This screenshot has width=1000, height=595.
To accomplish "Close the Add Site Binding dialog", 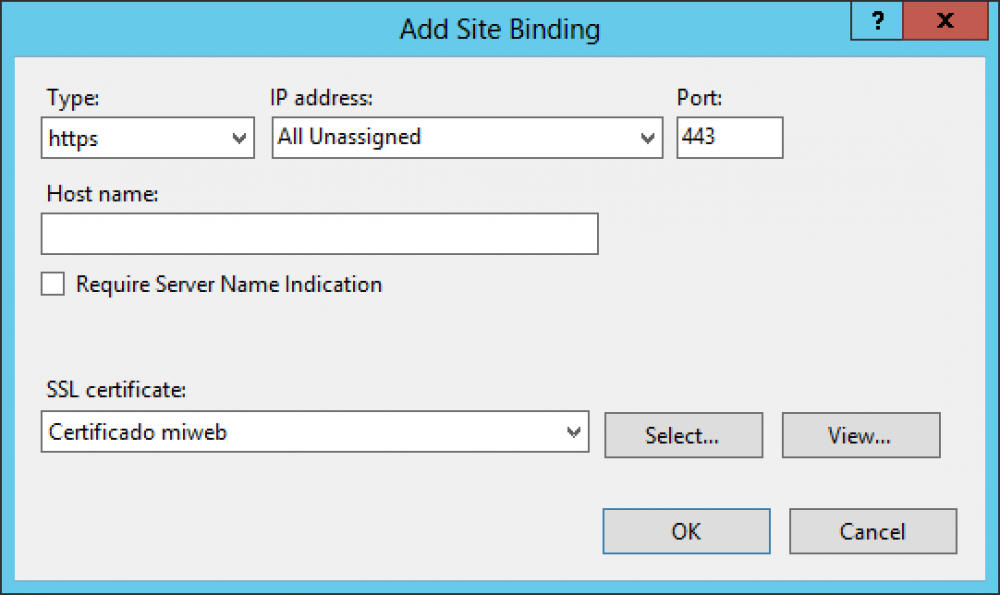I will coord(945,20).
